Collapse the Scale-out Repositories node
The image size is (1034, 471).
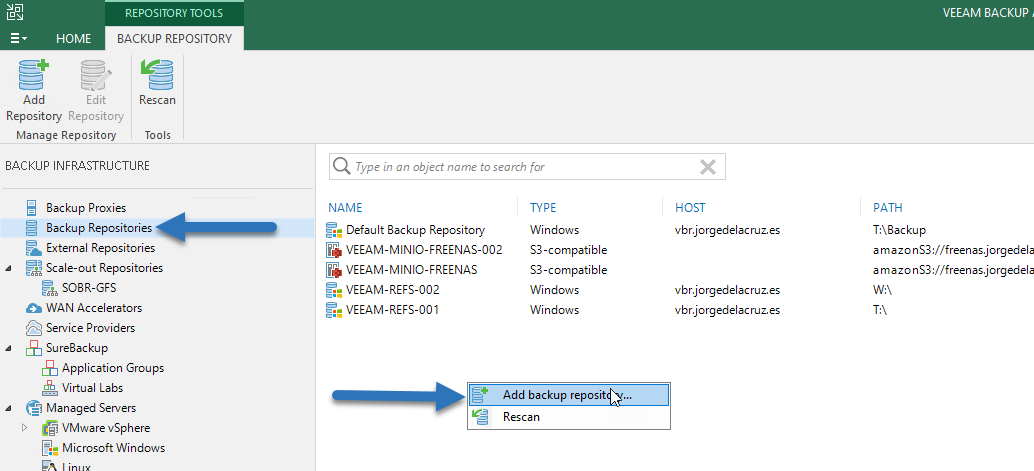[x=9, y=268]
